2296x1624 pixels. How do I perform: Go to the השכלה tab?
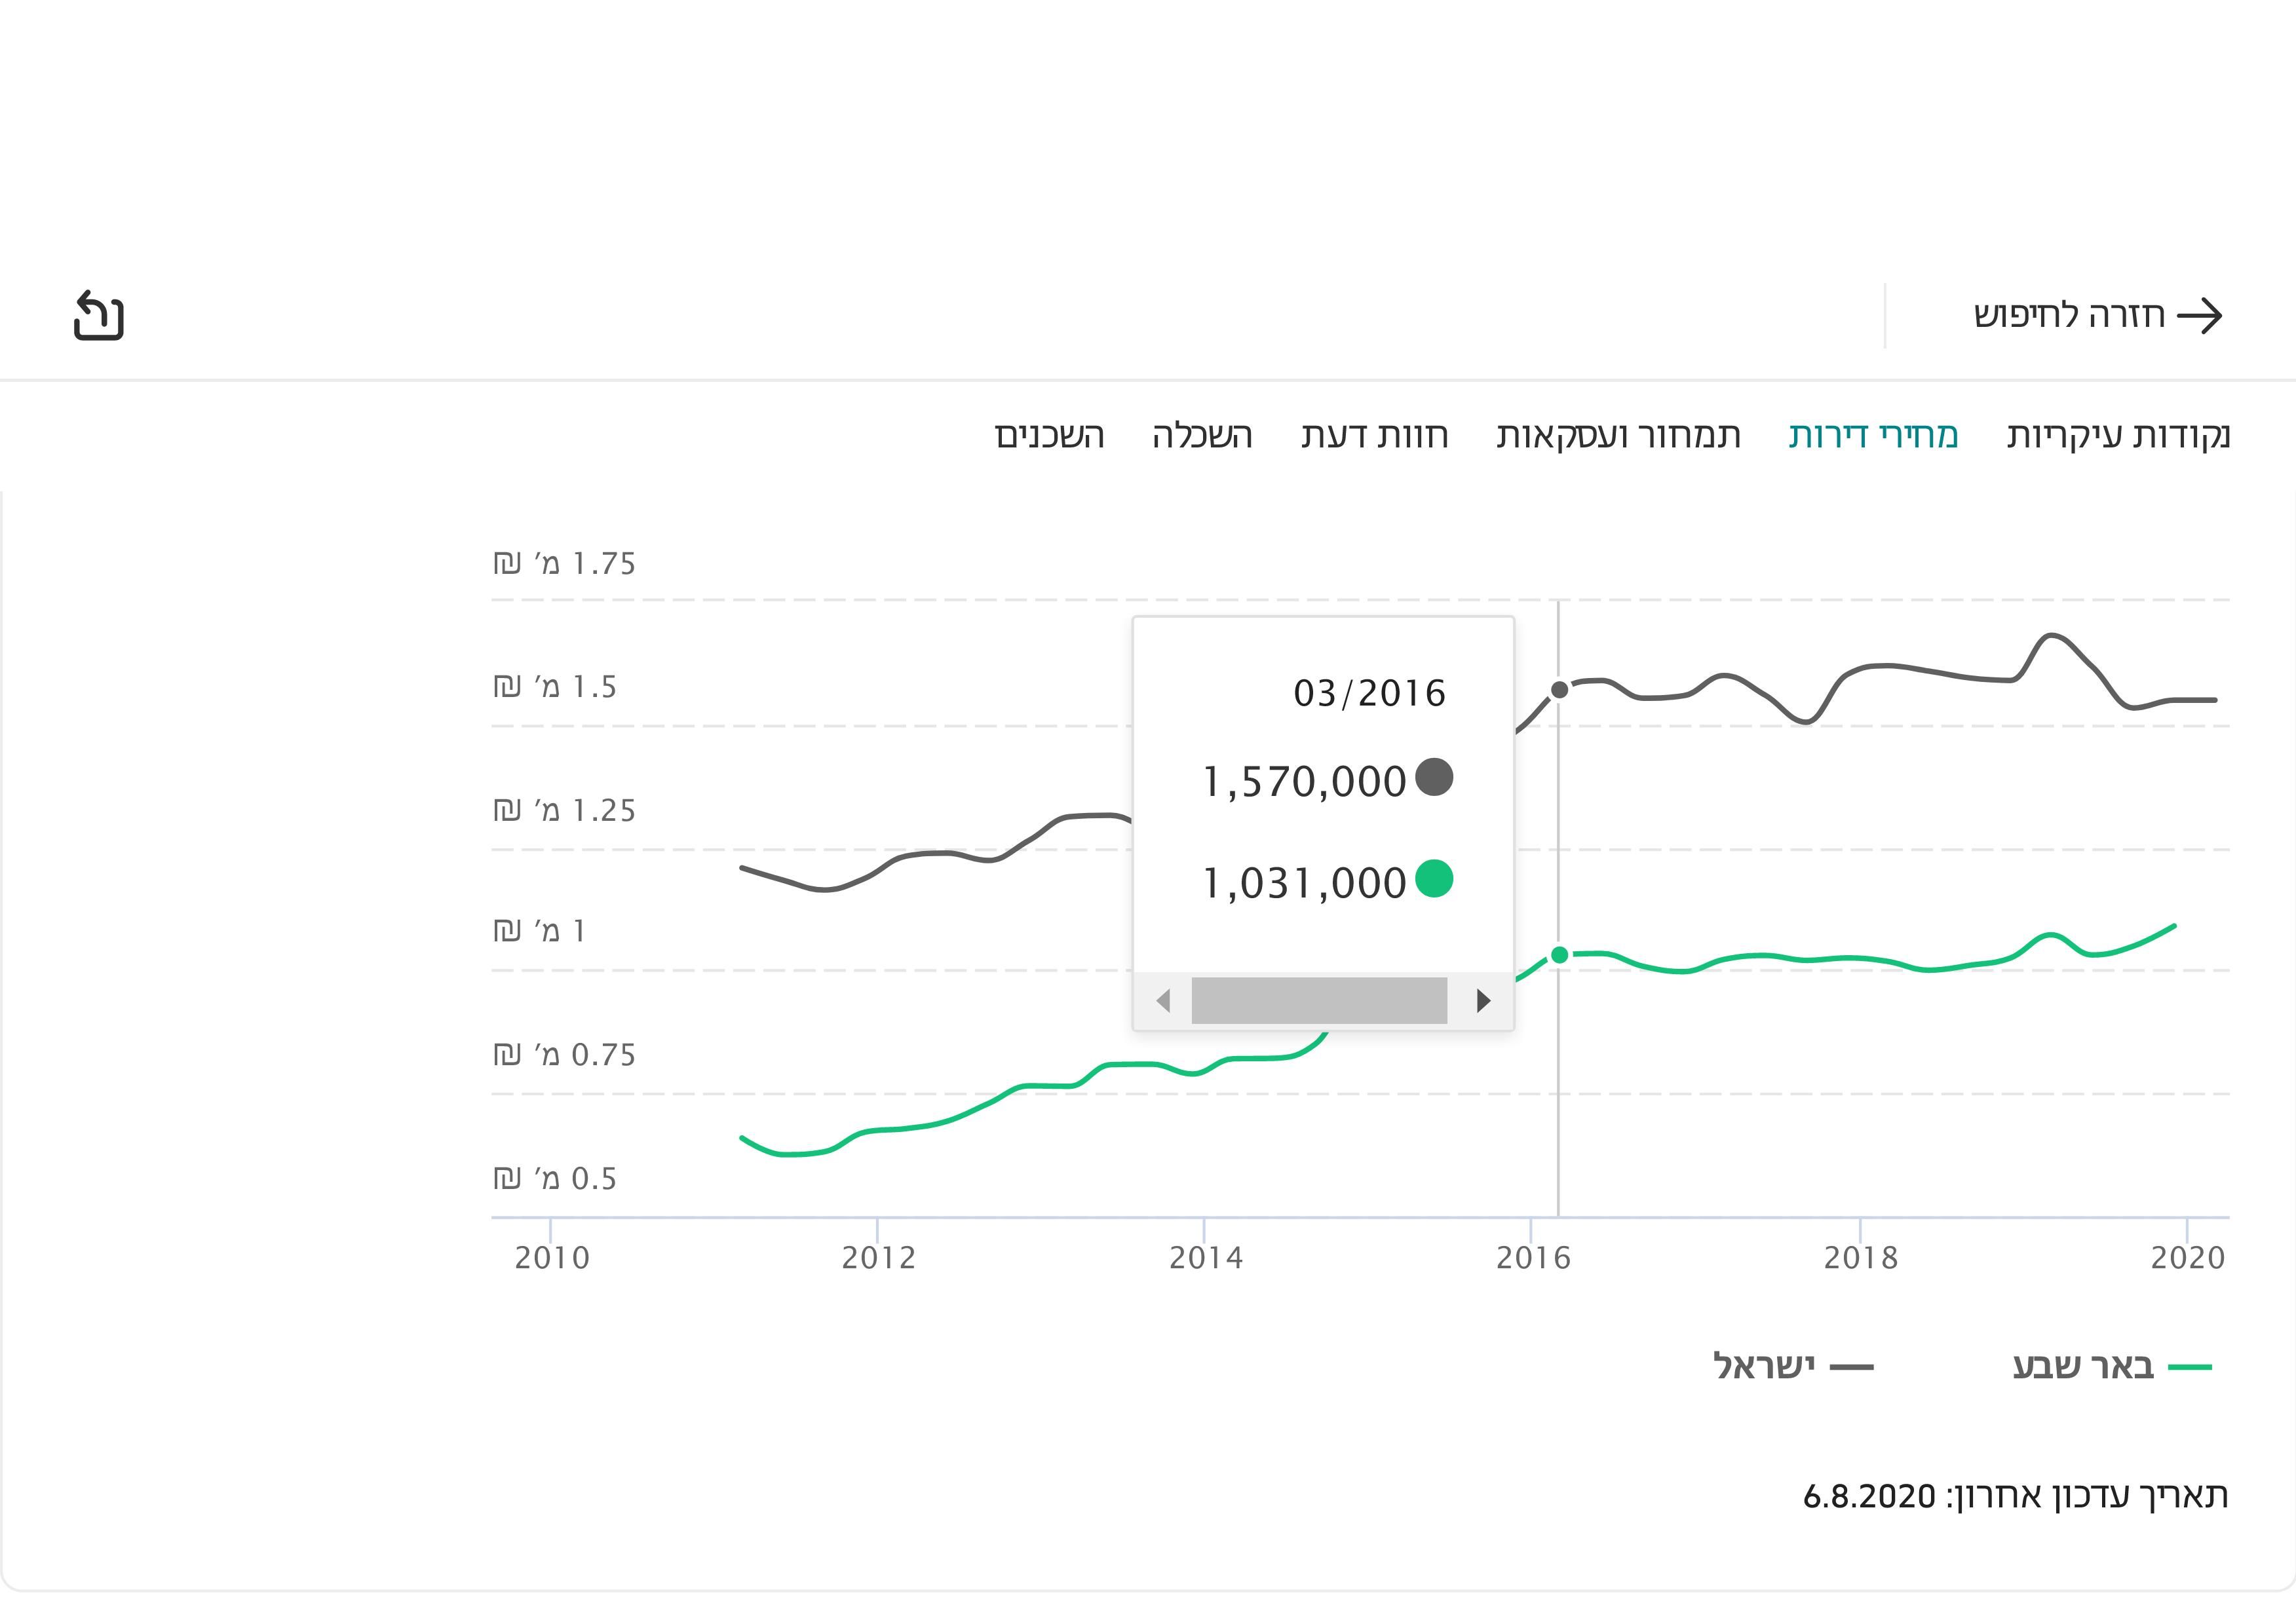pos(1202,436)
